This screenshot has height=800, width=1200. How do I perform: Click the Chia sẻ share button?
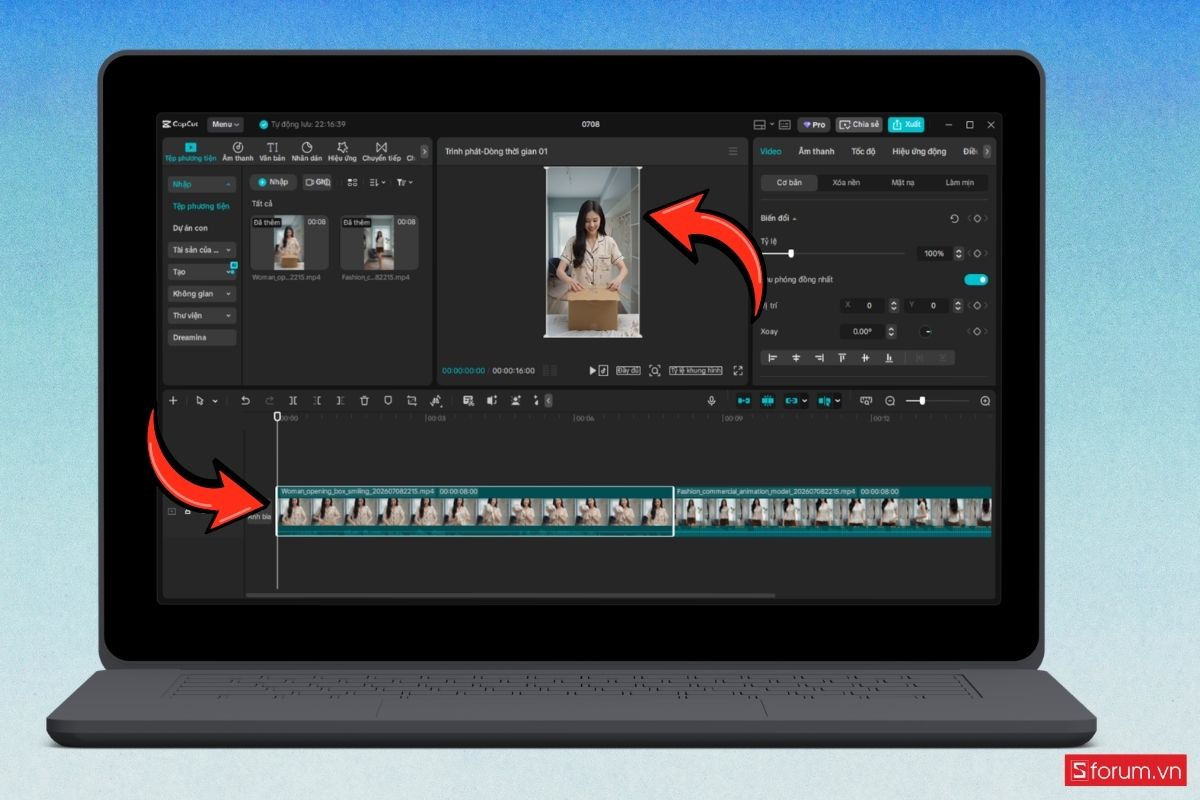click(x=860, y=125)
